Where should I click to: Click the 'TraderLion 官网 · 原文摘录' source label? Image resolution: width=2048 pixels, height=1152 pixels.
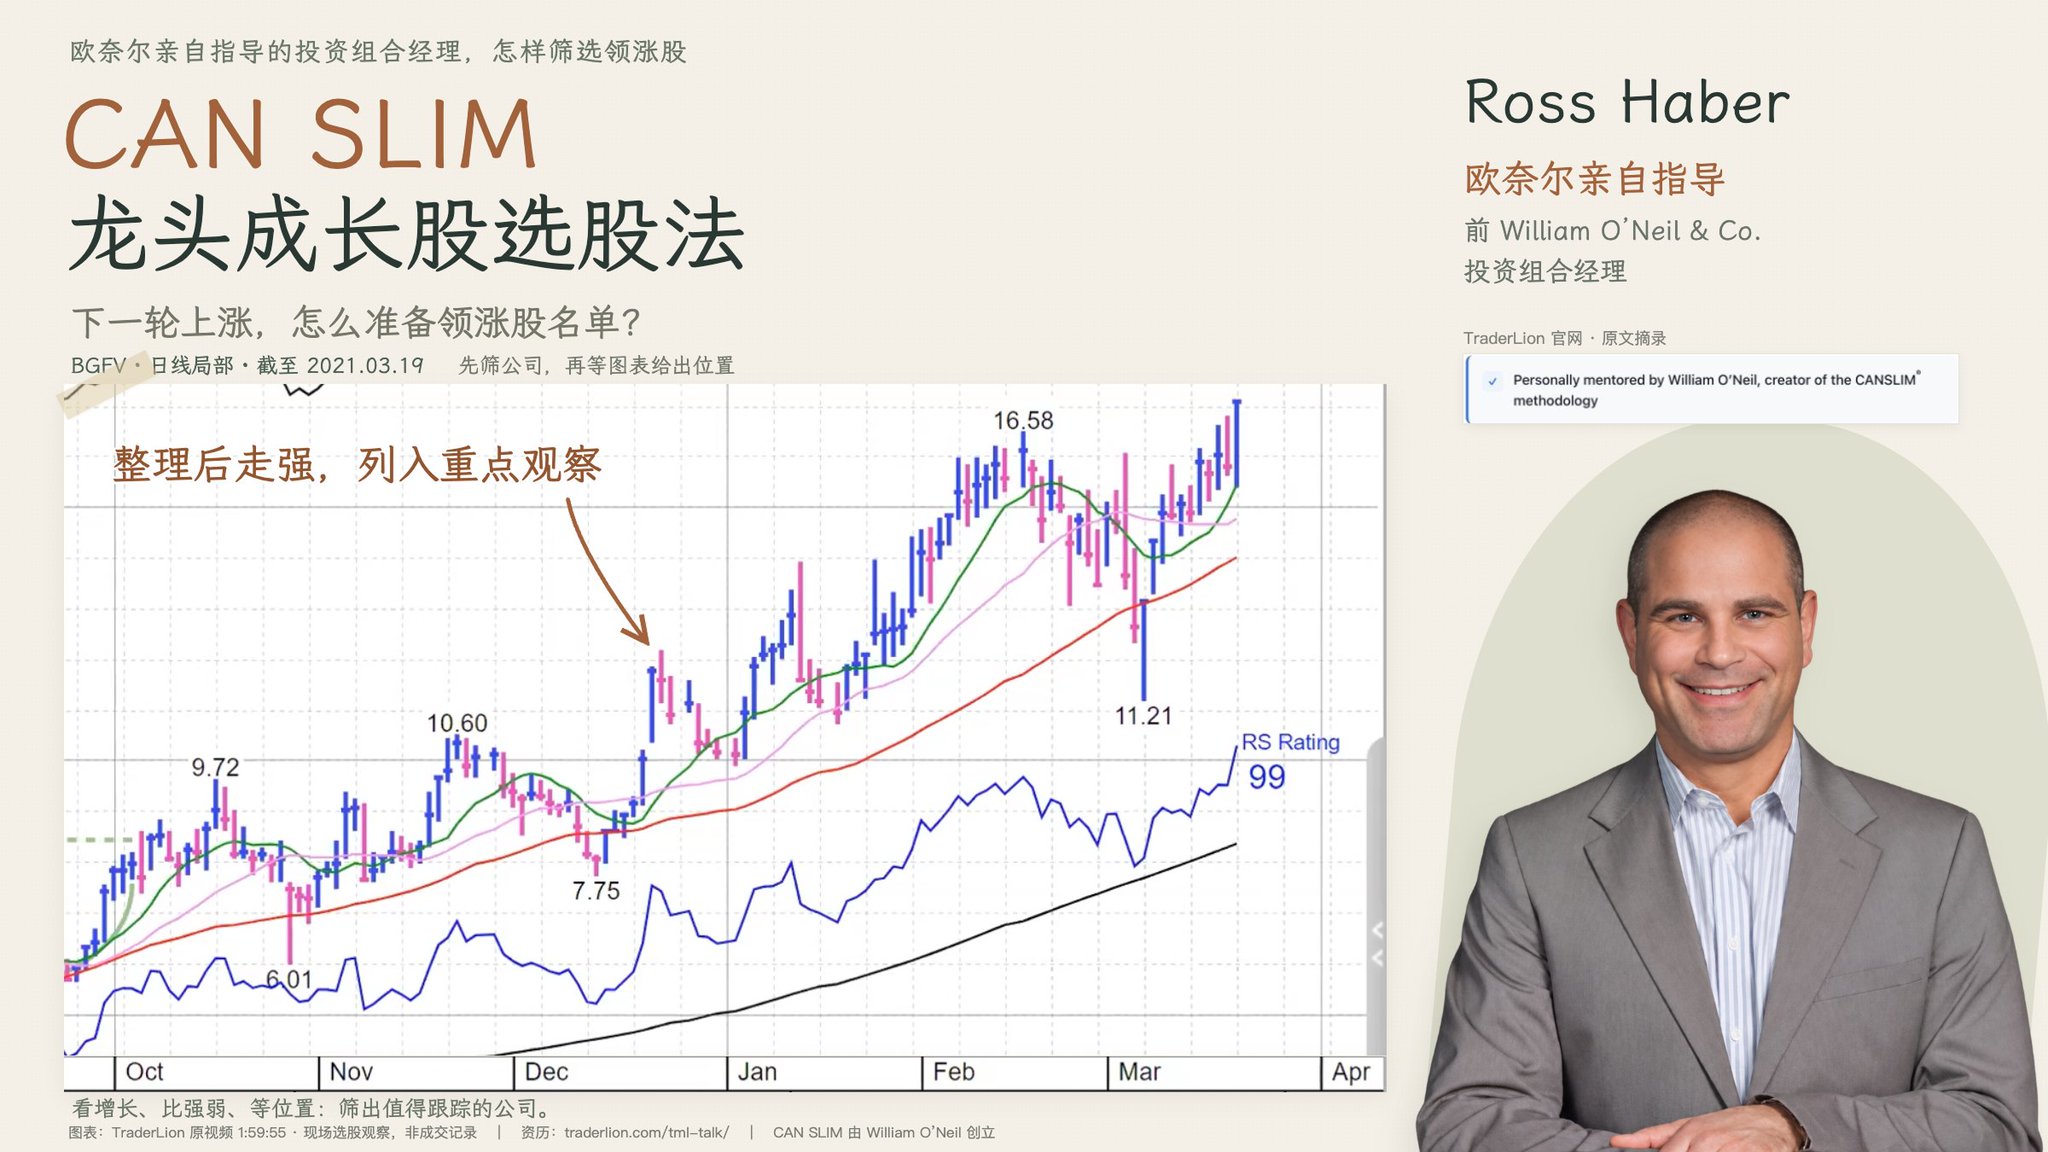(1564, 338)
